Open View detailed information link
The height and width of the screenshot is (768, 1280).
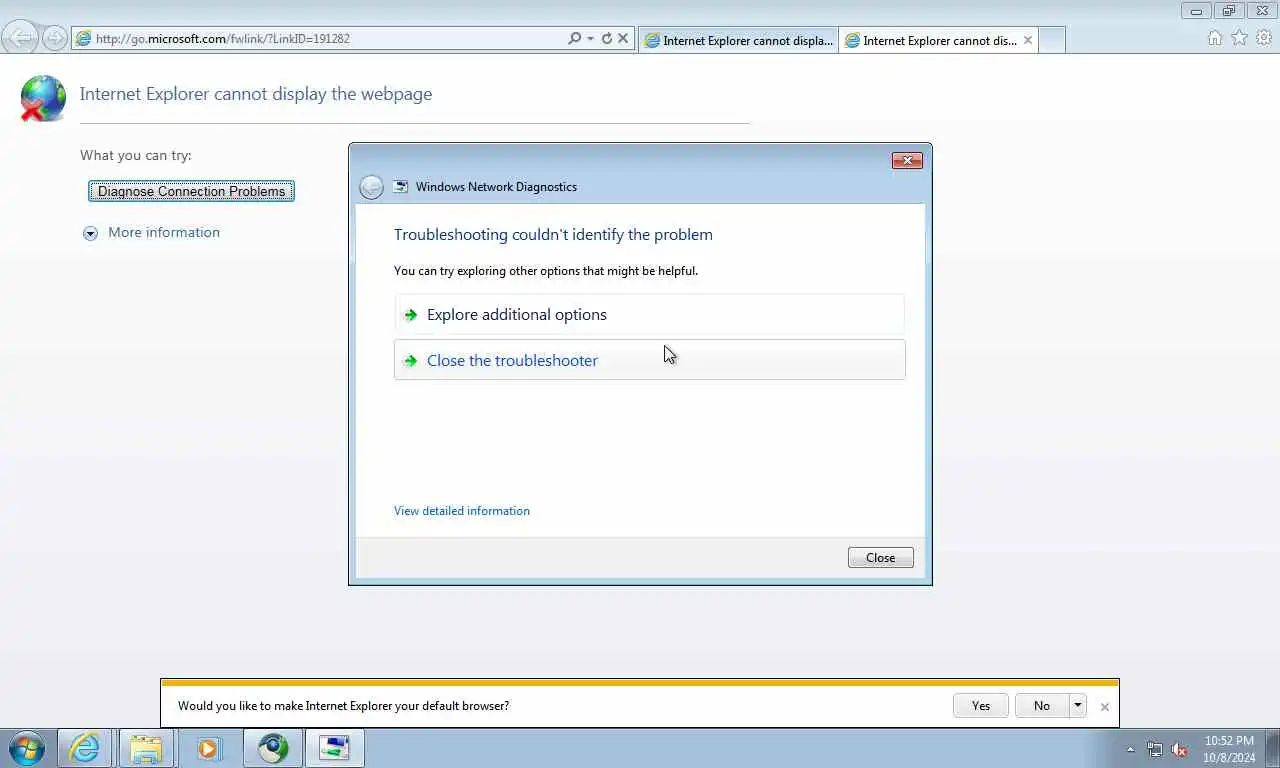(x=462, y=510)
